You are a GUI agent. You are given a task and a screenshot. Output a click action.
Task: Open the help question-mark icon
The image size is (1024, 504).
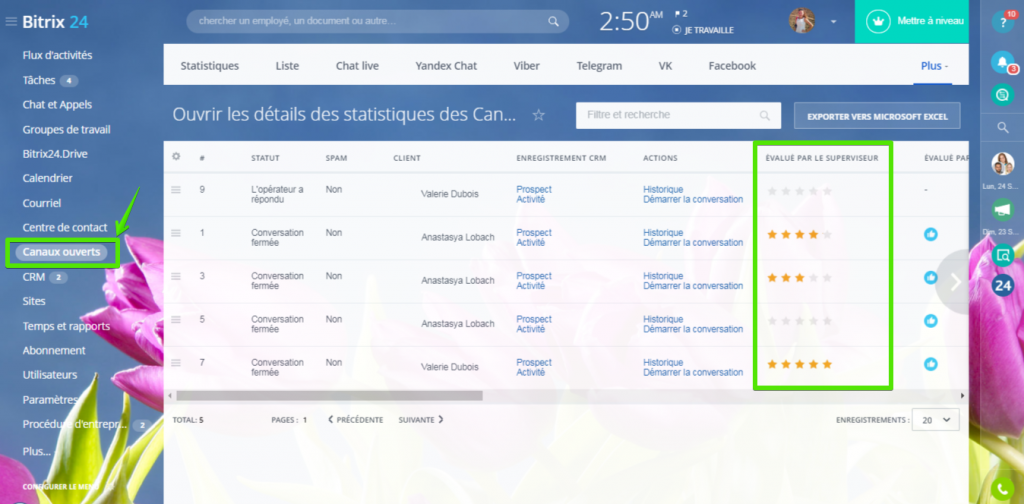point(1002,22)
